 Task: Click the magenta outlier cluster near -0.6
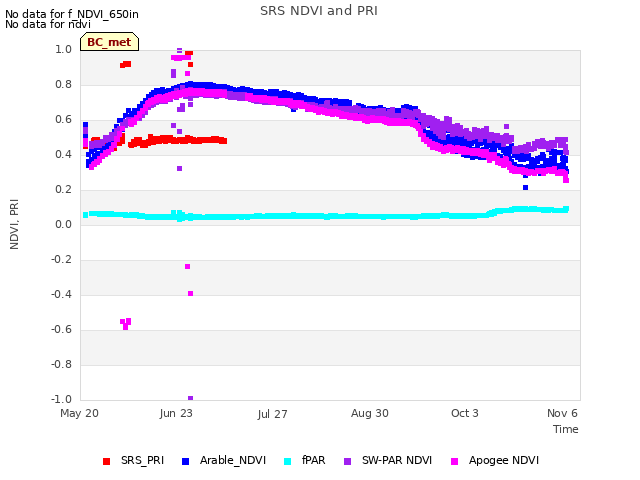pyautogui.click(x=126, y=323)
